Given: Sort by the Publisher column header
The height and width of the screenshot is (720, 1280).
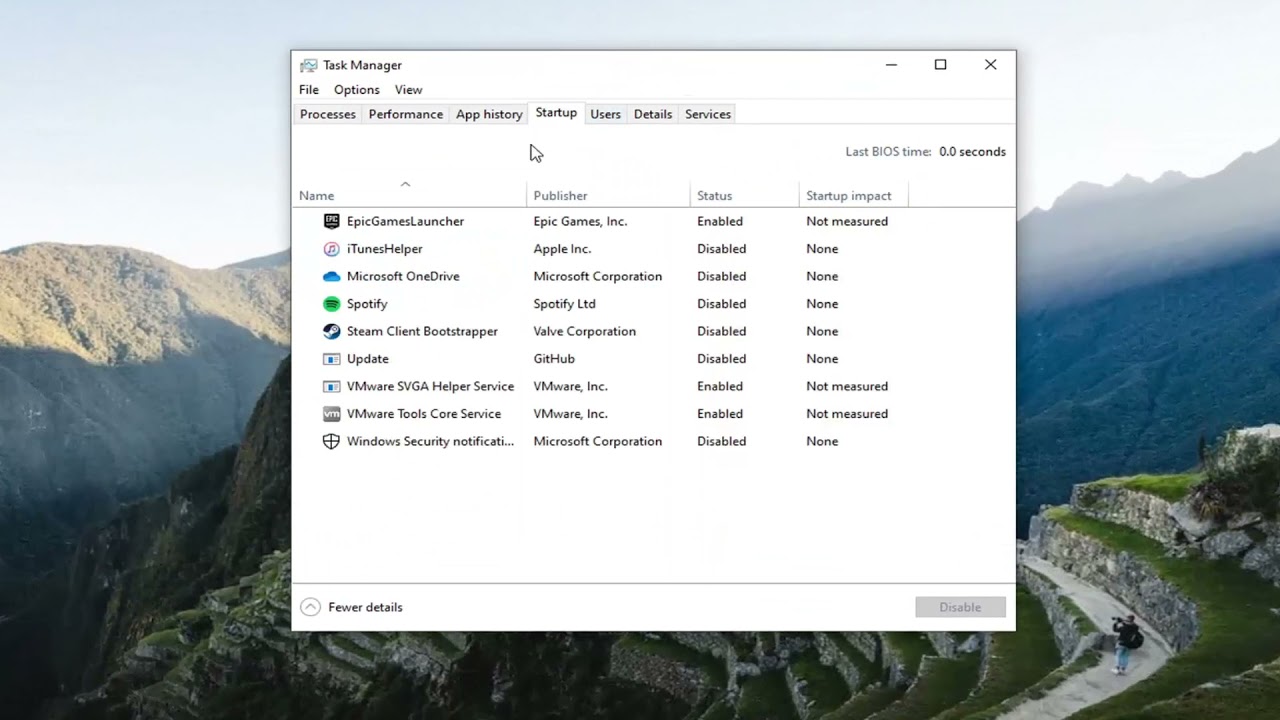Looking at the screenshot, I should (x=608, y=195).
